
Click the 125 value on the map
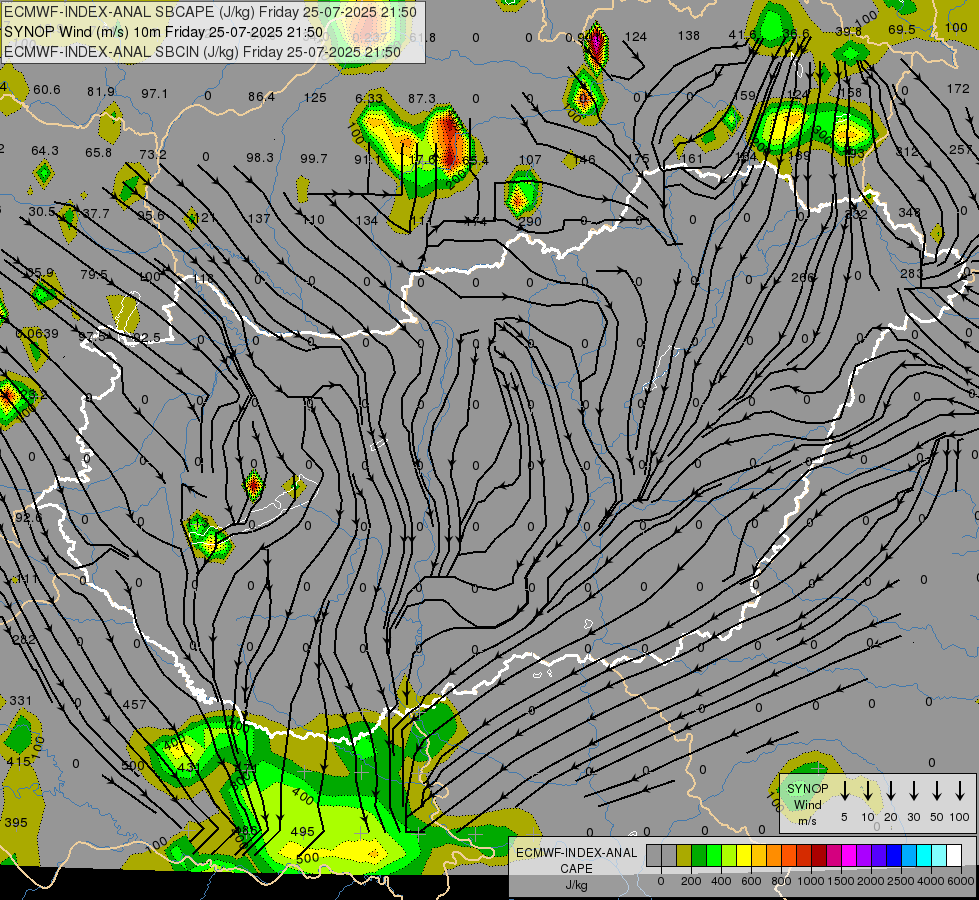[315, 97]
